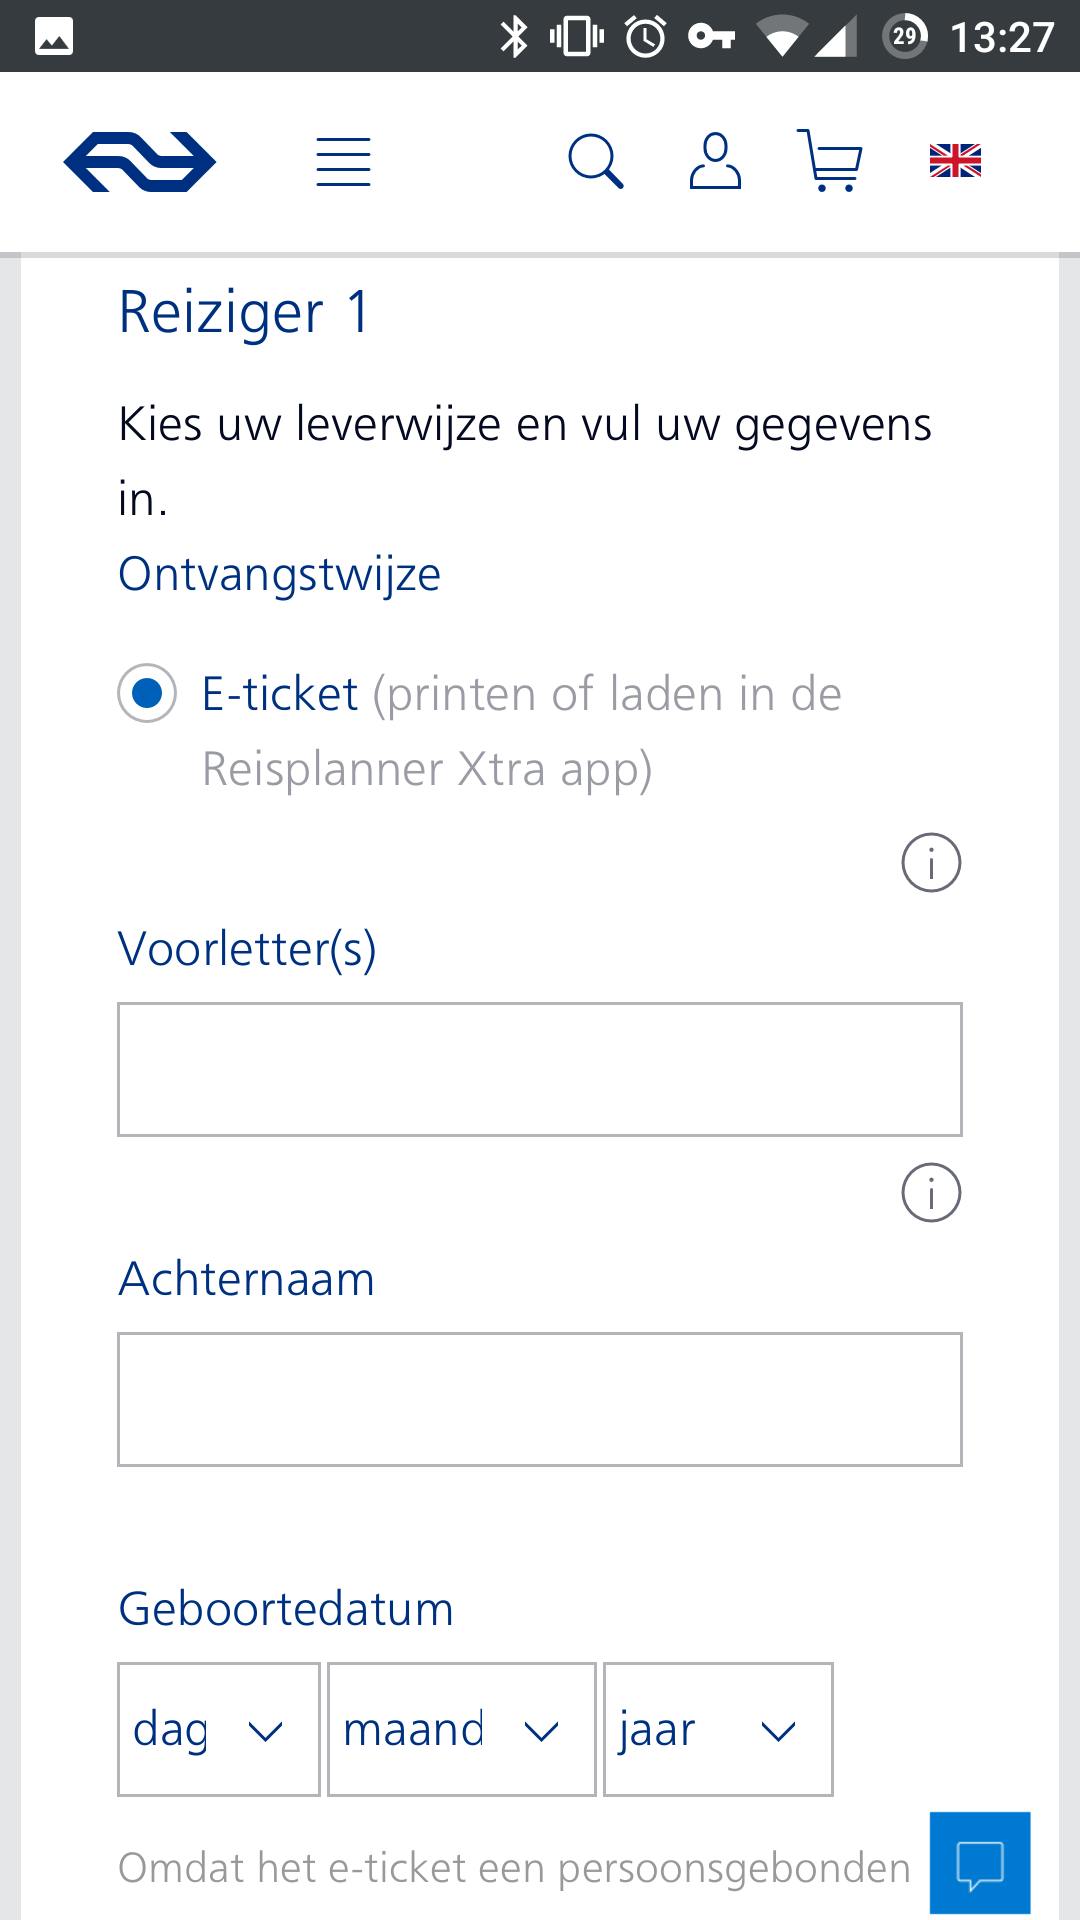Open the search magnifier icon

pos(595,161)
